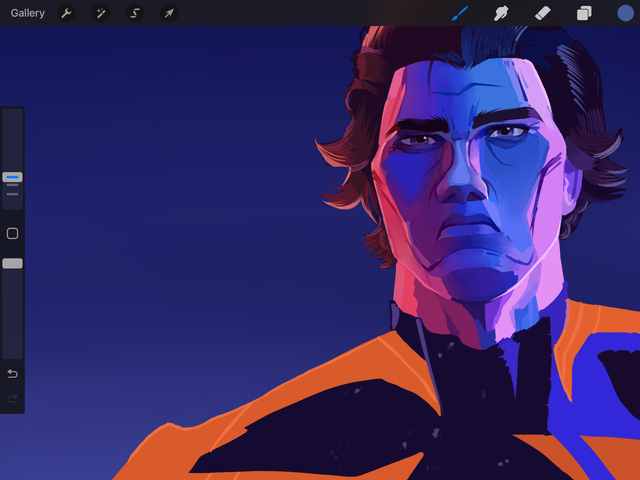Click the grey brush opacity slider handle

click(x=12, y=263)
